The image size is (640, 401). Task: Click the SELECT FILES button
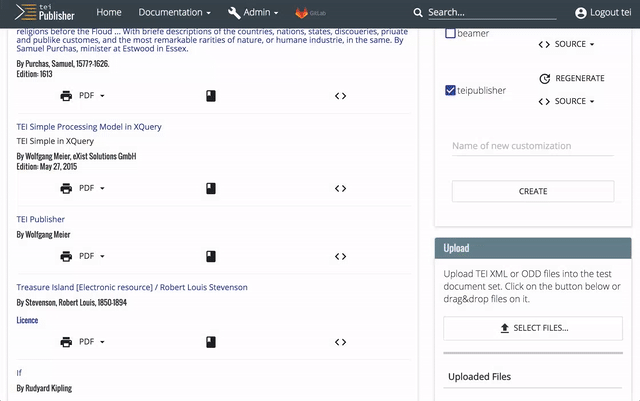tap(533, 328)
